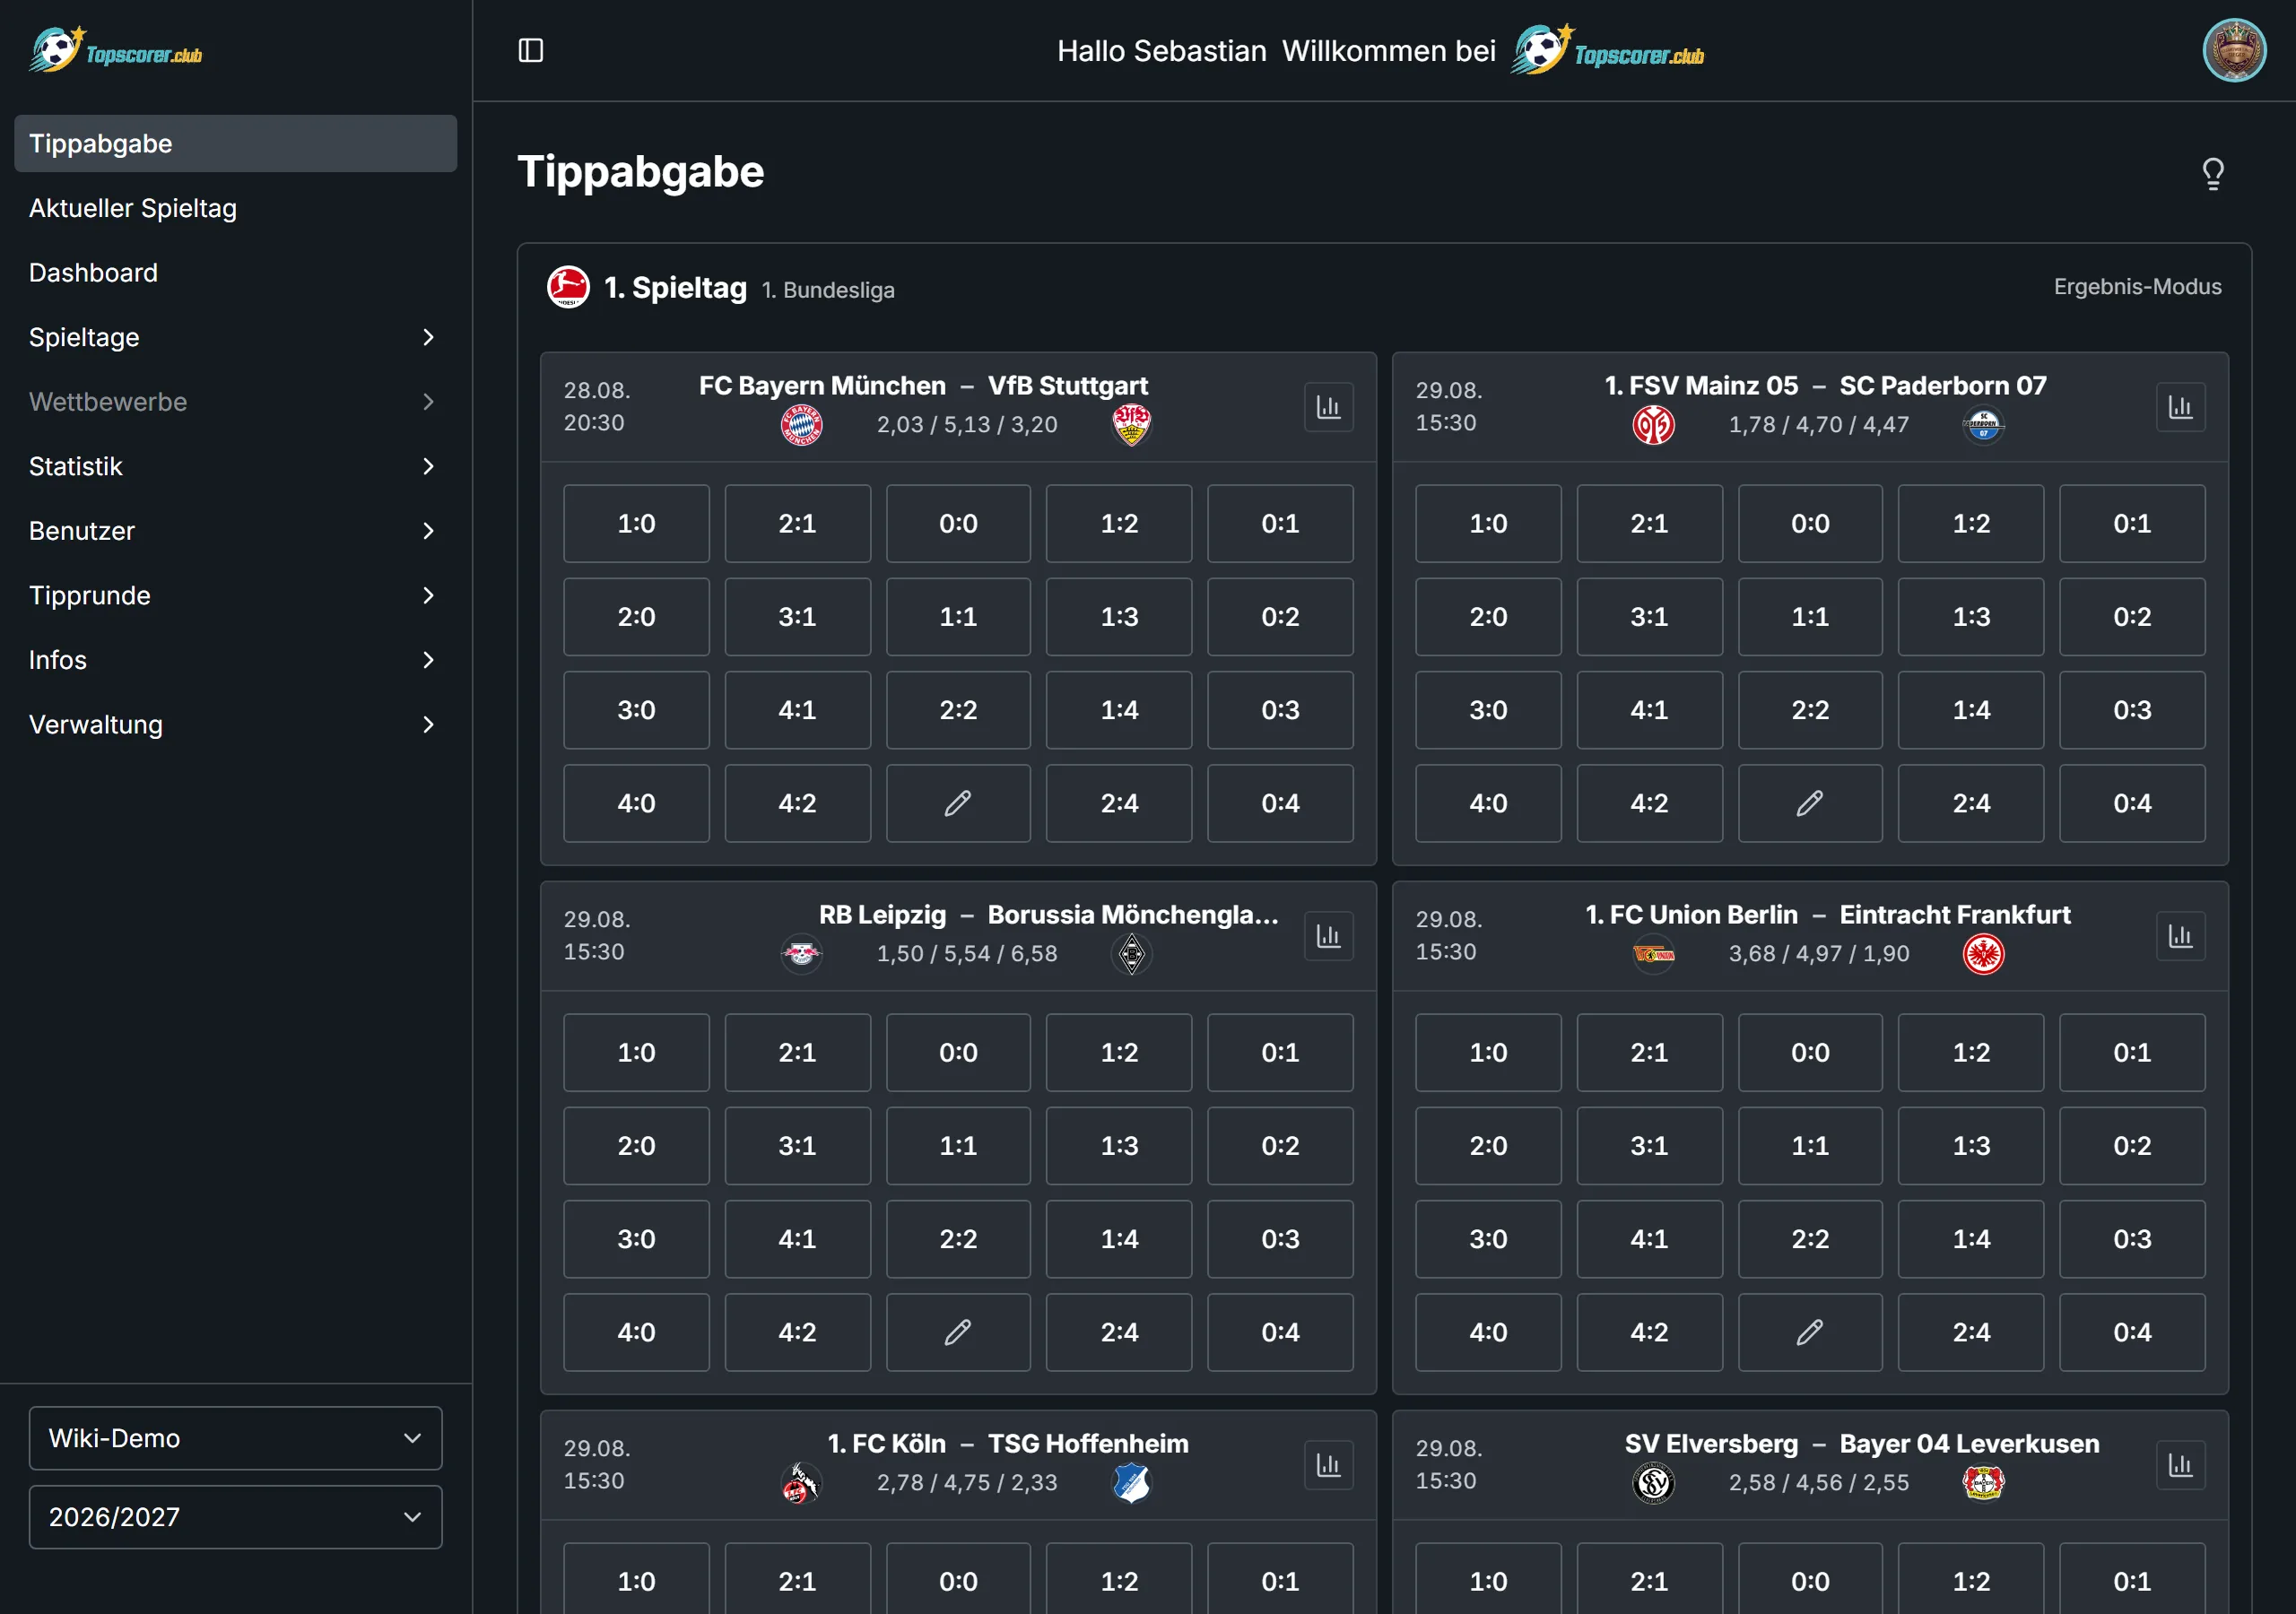
Task: Open the lightbulb hint icon
Action: (x=2213, y=174)
